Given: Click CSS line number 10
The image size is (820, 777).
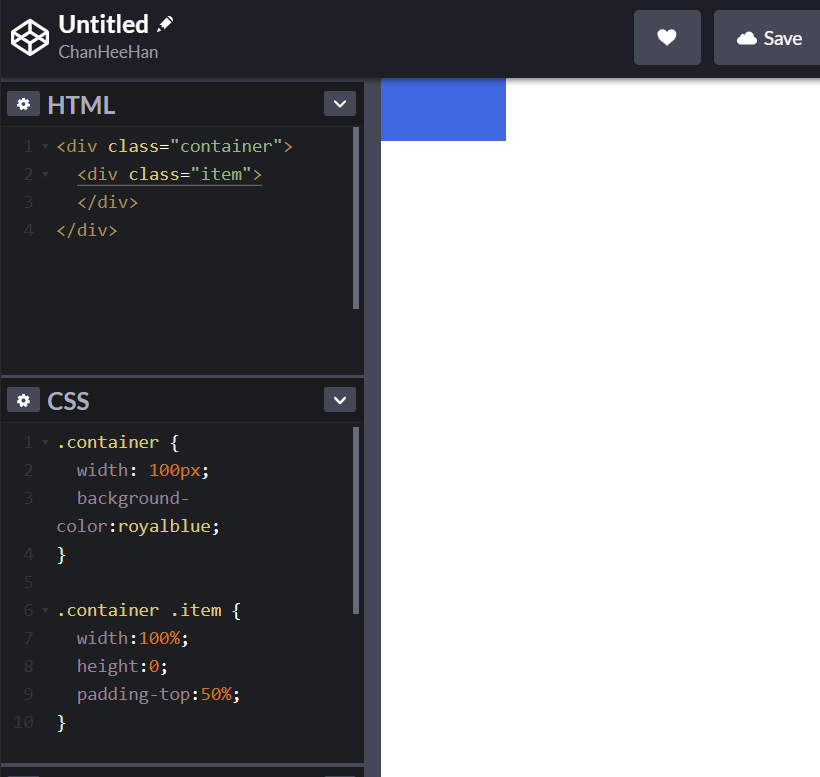Looking at the screenshot, I should [24, 722].
